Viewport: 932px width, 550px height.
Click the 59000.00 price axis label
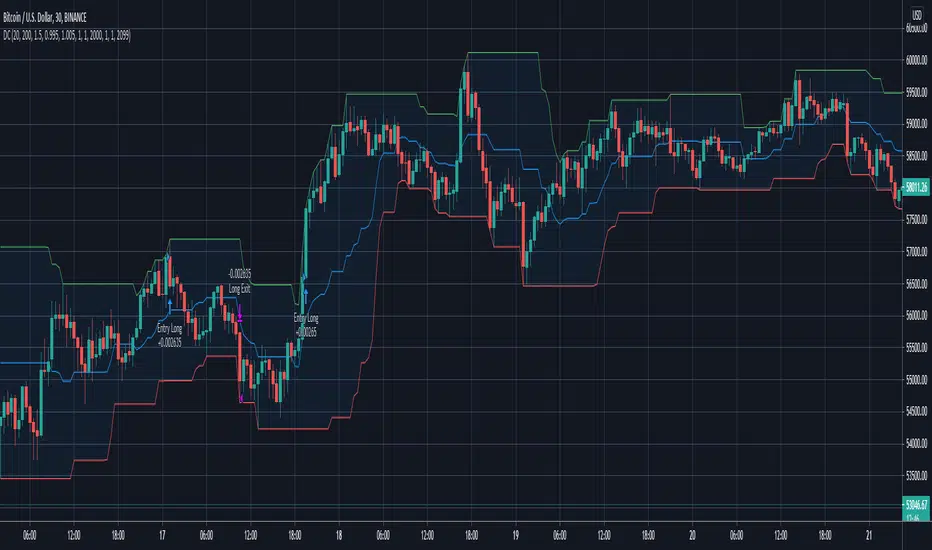[916, 124]
